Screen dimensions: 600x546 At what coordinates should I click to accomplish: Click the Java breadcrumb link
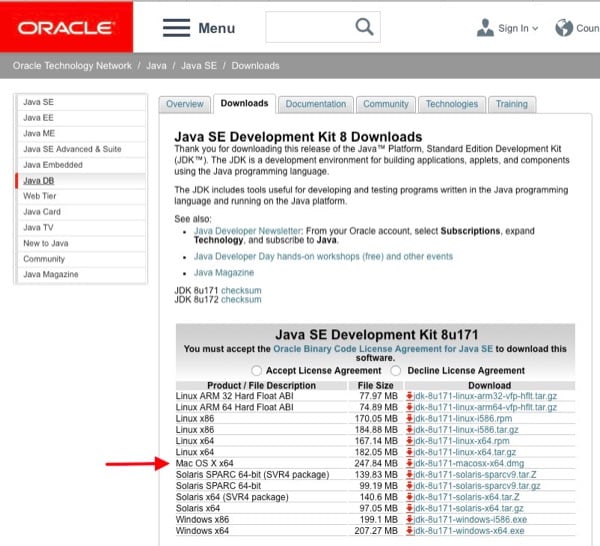(x=156, y=66)
